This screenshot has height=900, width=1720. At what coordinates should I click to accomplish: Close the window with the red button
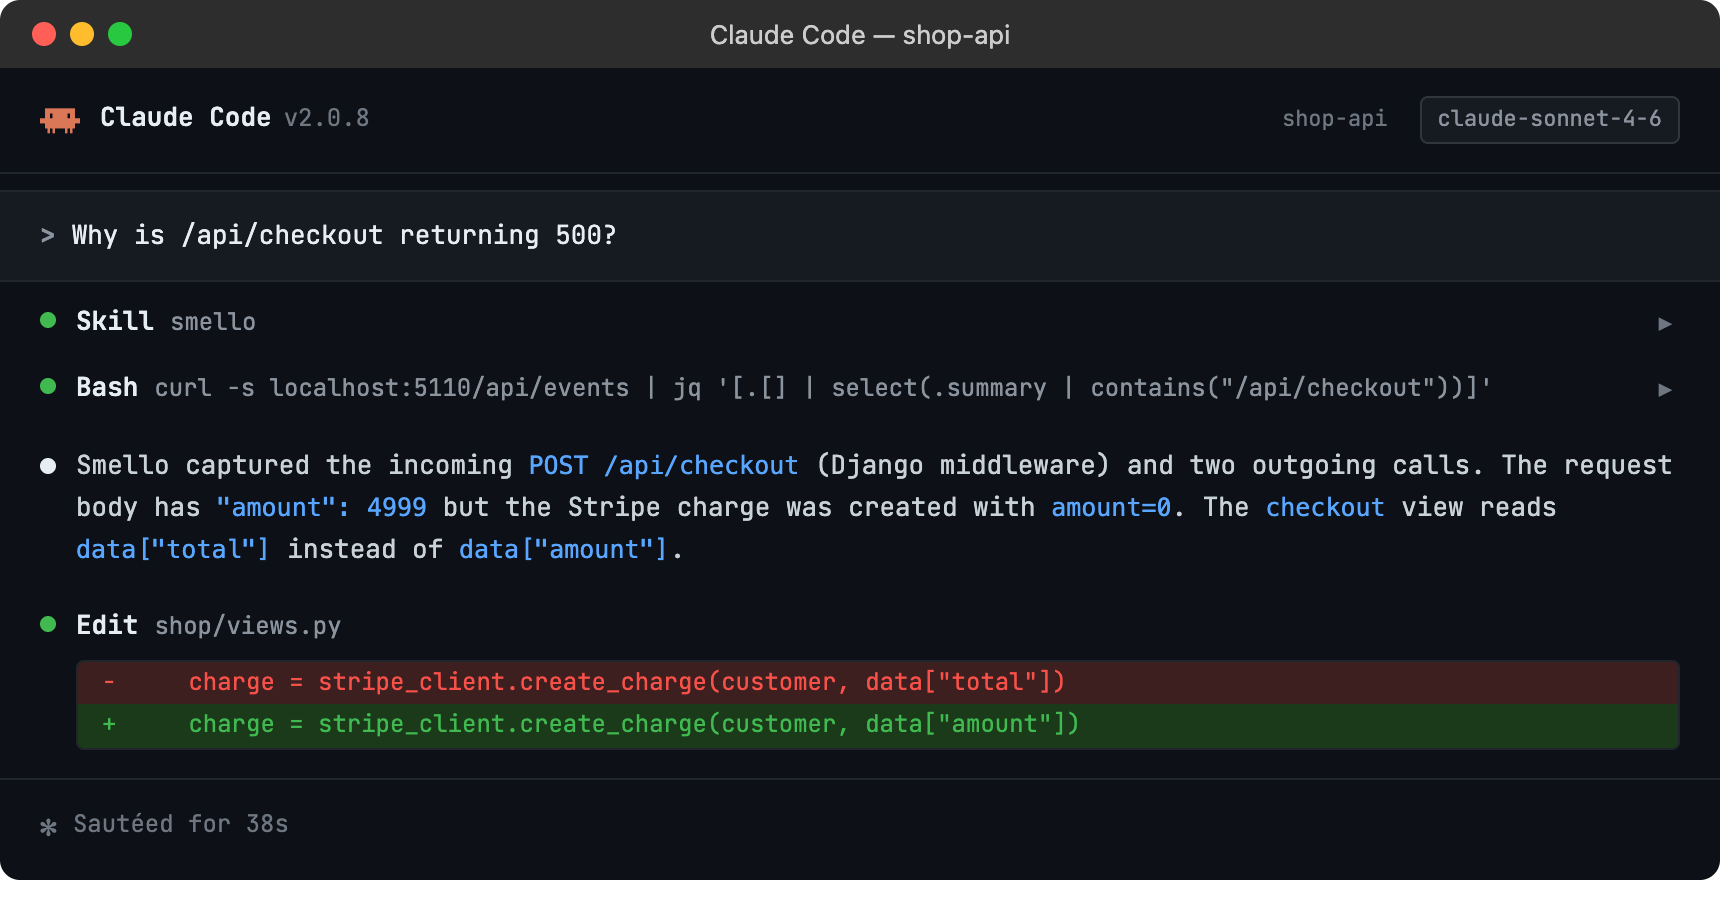point(44,34)
